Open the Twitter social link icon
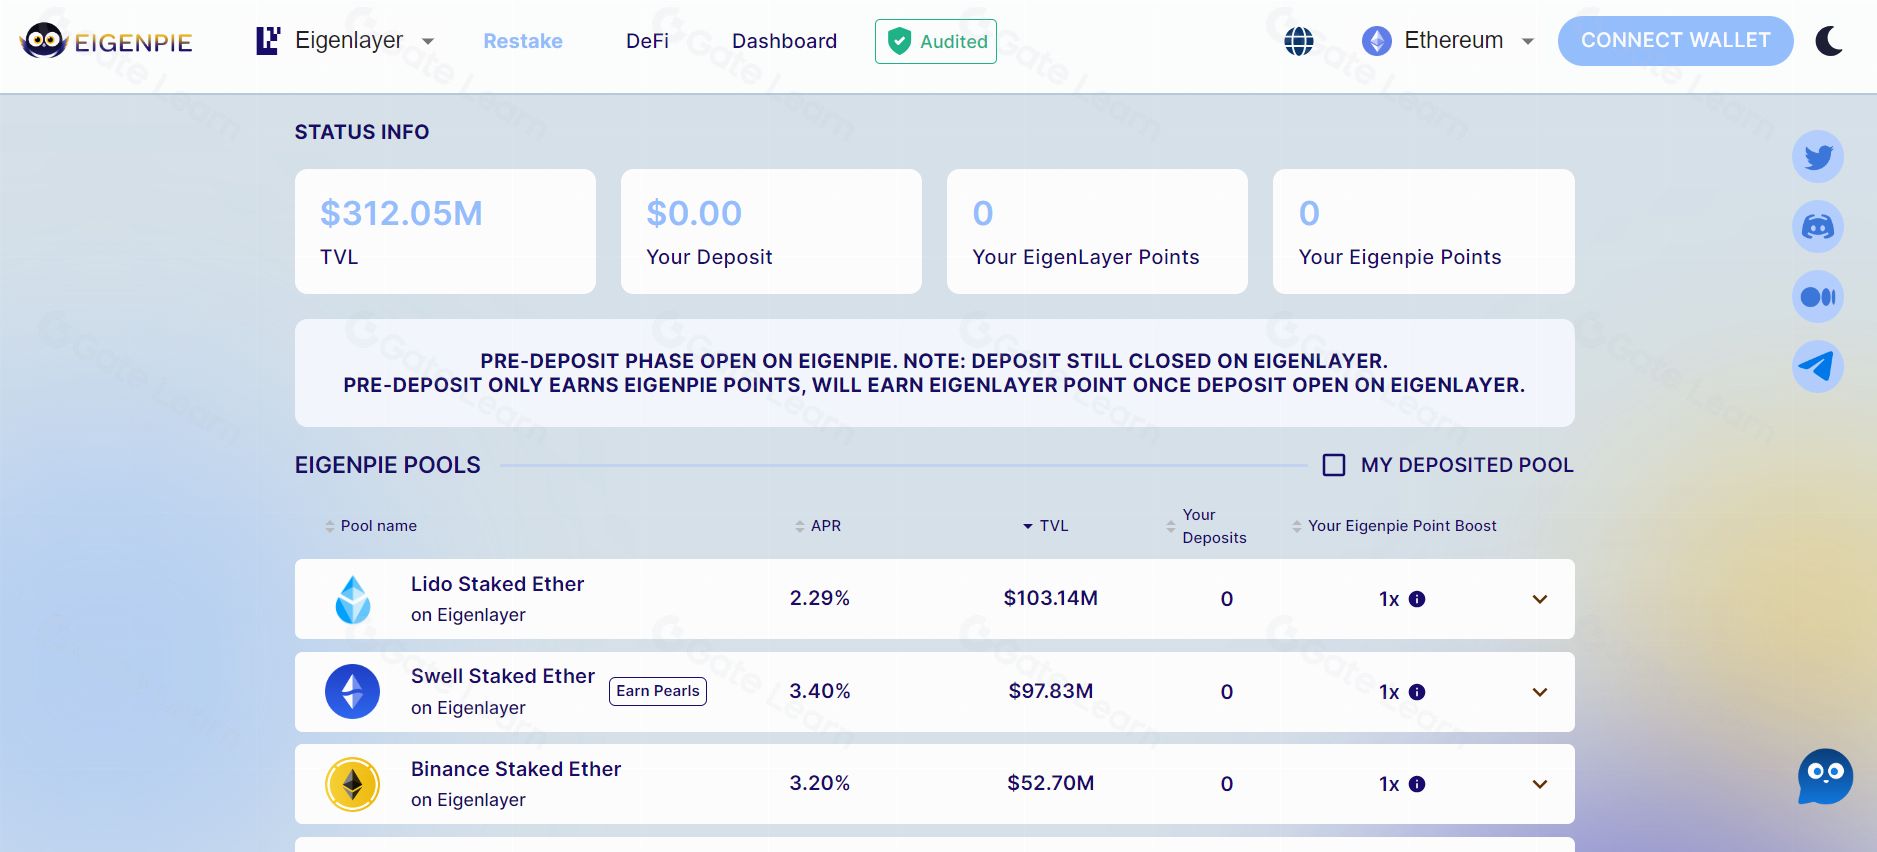Image resolution: width=1877 pixels, height=852 pixels. (x=1817, y=157)
